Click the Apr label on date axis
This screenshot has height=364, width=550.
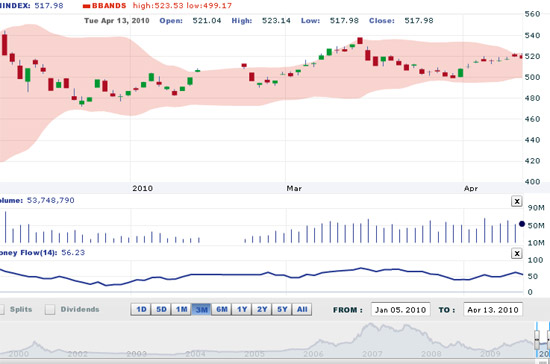tap(471, 189)
